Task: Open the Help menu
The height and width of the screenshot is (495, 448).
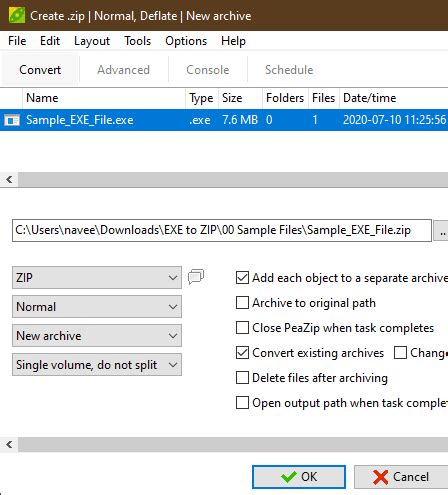Action: point(233,41)
